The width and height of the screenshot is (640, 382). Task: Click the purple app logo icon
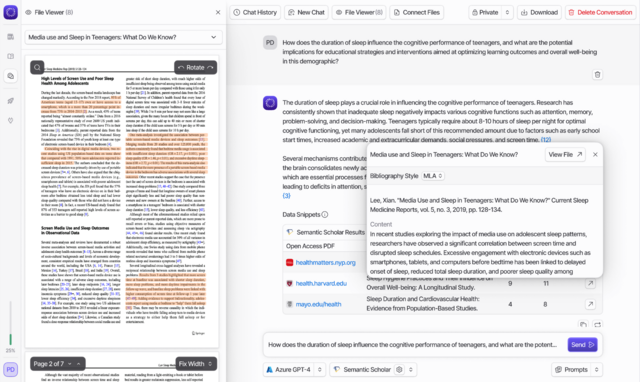pos(11,12)
